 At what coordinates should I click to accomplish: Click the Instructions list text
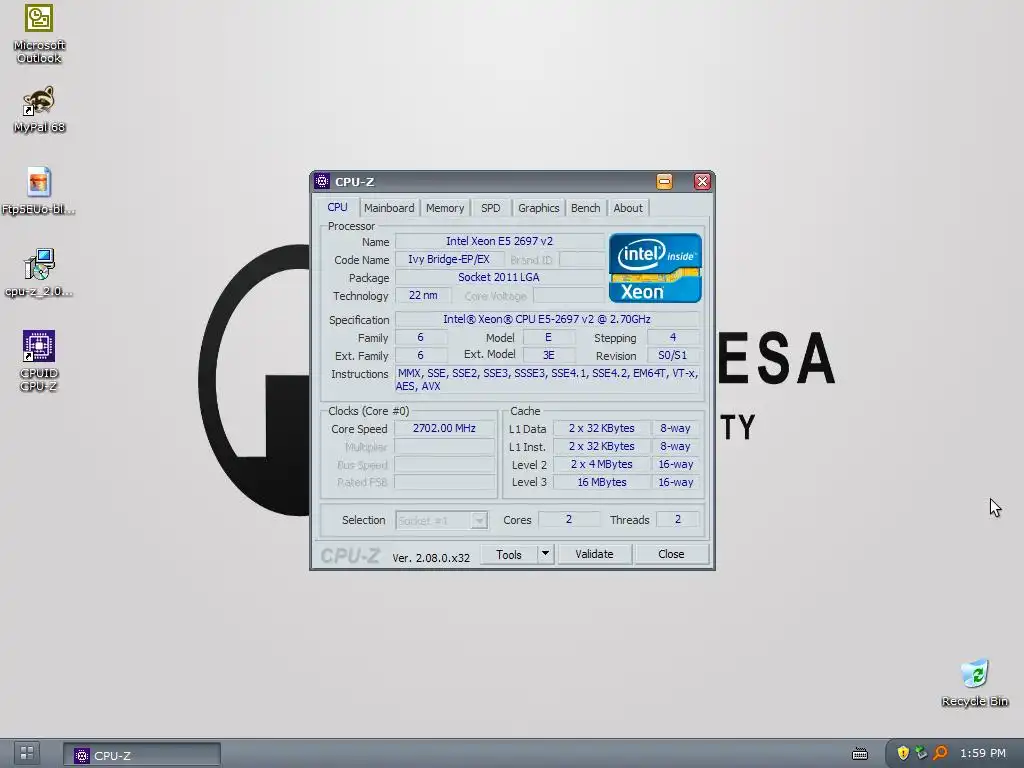click(x=547, y=379)
